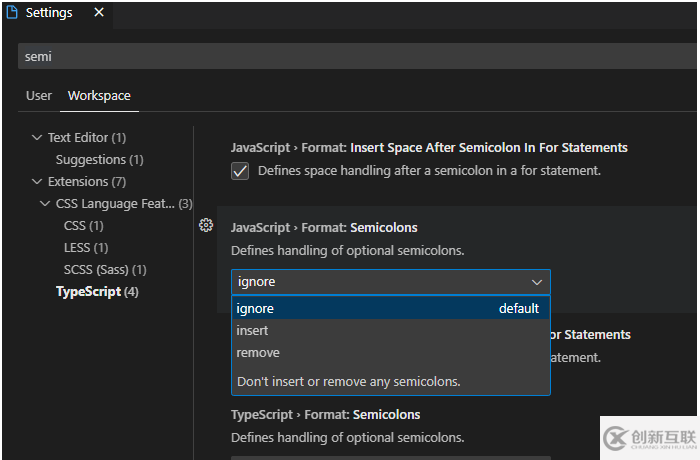Open the Suggestions (1) category
This screenshot has width=700, height=460.
[x=100, y=159]
